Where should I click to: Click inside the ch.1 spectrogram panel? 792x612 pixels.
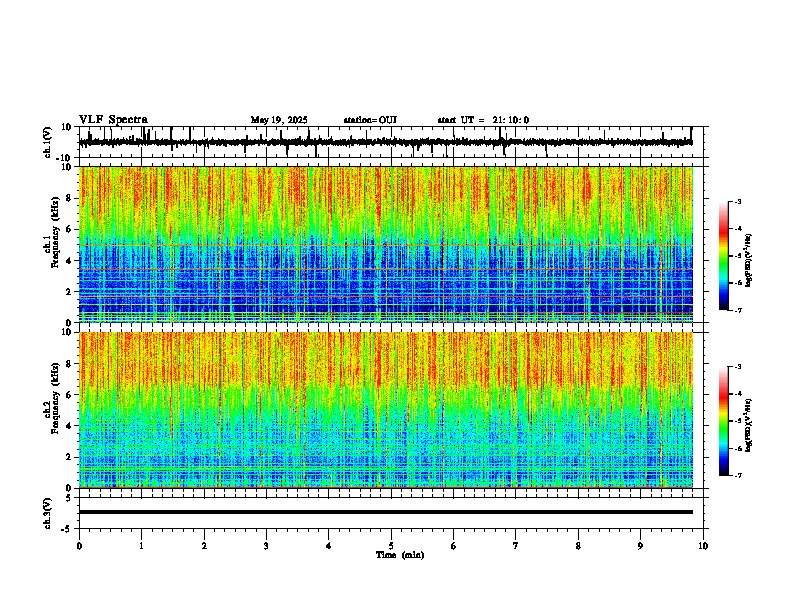point(386,244)
